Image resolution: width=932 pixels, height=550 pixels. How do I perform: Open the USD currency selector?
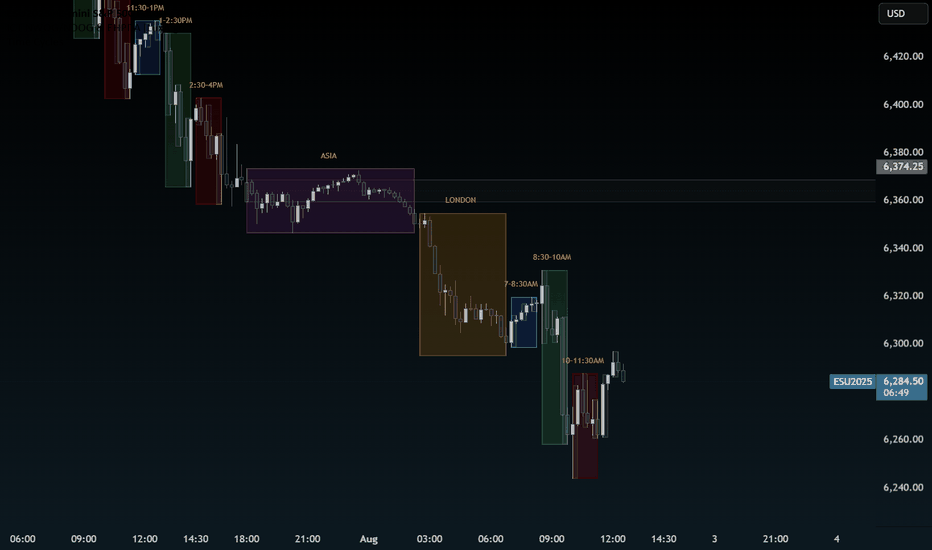902,14
